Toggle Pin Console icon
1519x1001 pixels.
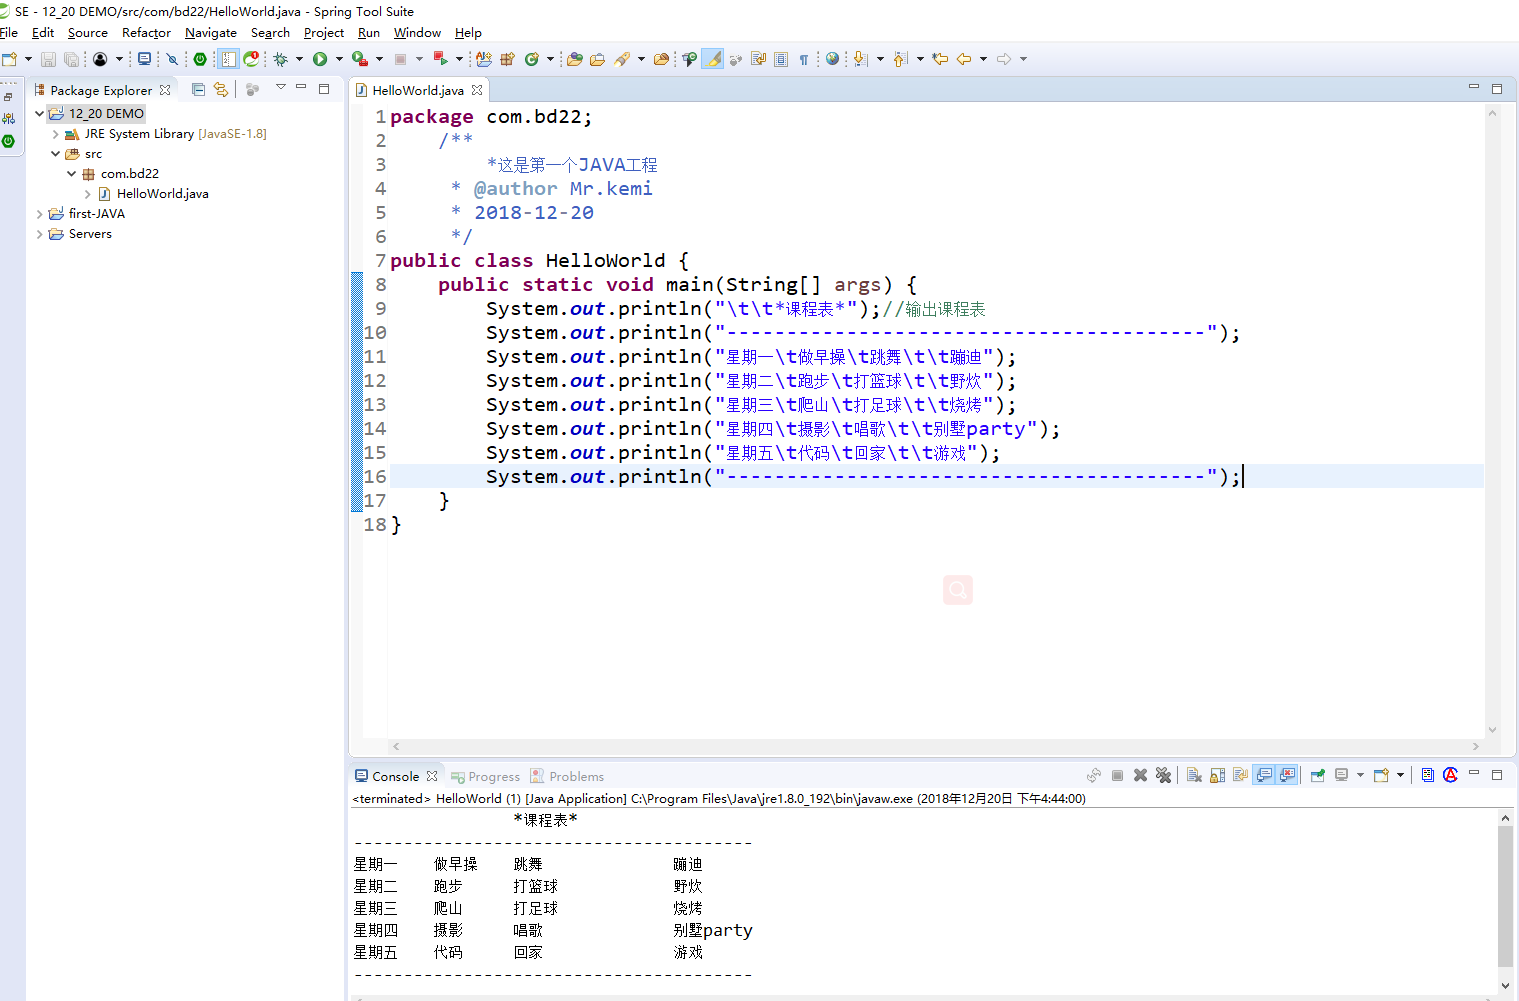point(1318,775)
